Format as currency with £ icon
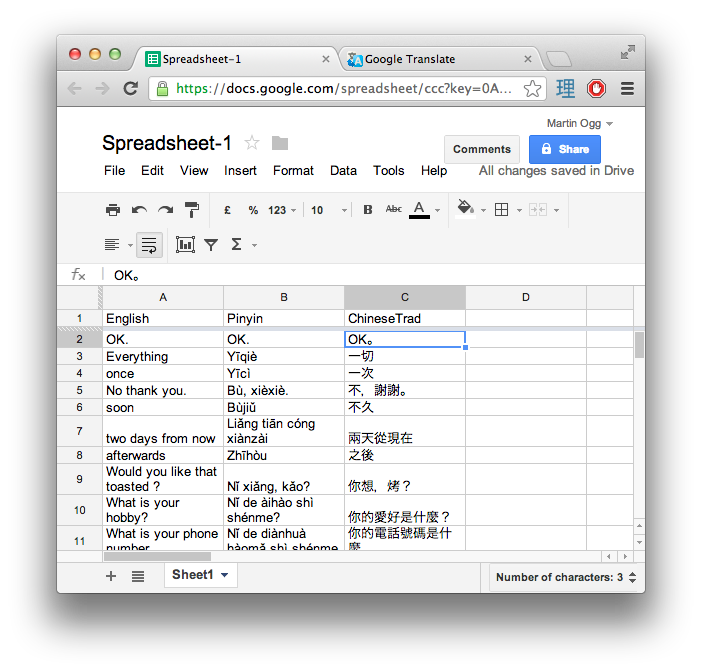Image resolution: width=702 pixels, height=672 pixels. pos(227,210)
